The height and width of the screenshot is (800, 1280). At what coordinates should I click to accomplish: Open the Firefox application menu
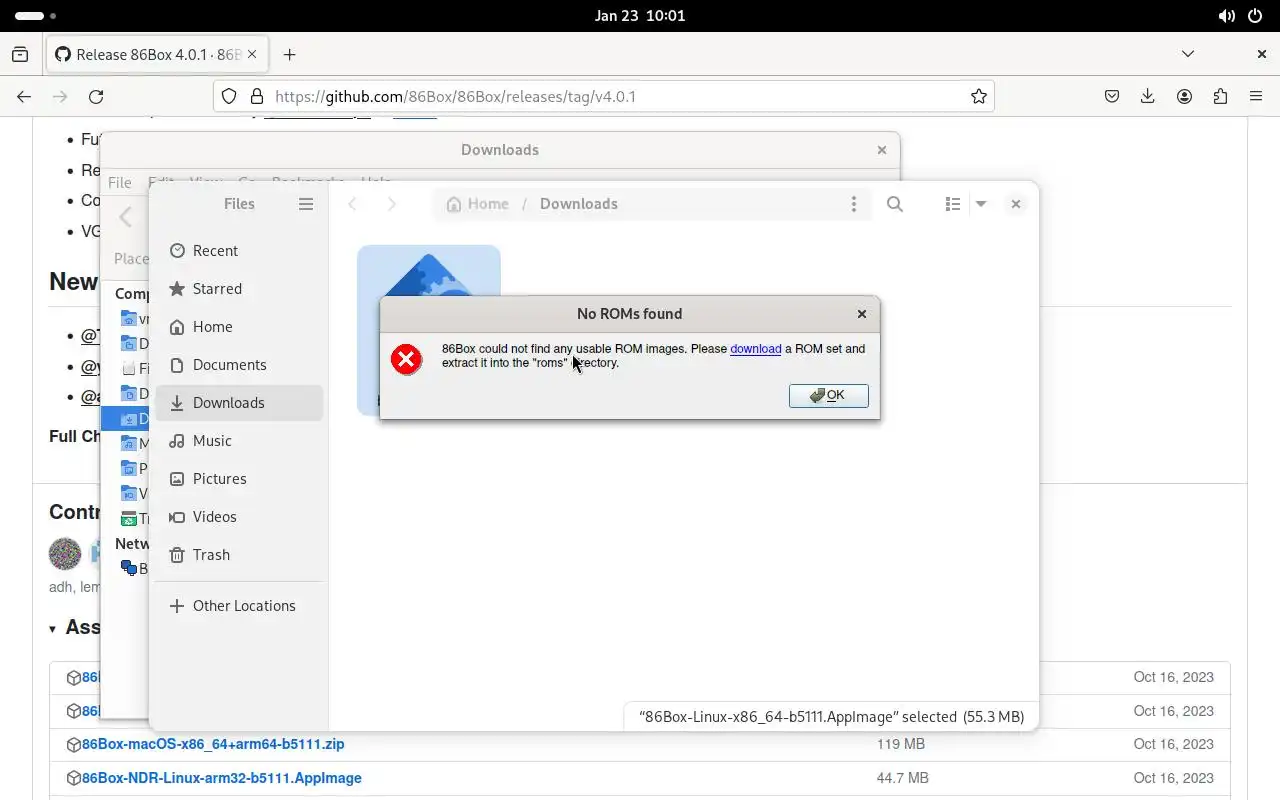[x=1256, y=97]
